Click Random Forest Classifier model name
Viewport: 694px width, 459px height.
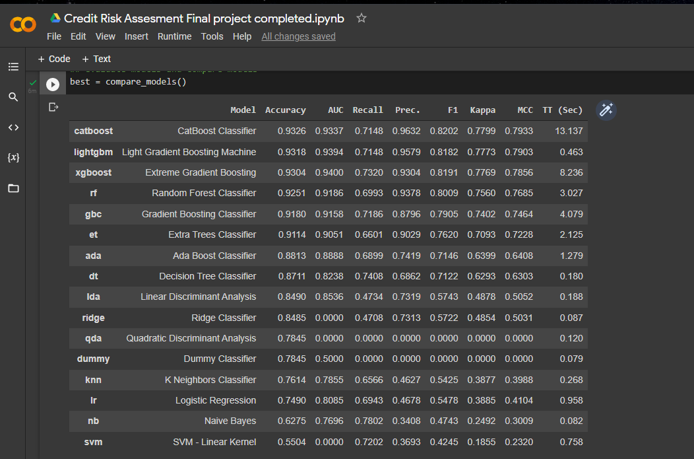(204, 193)
